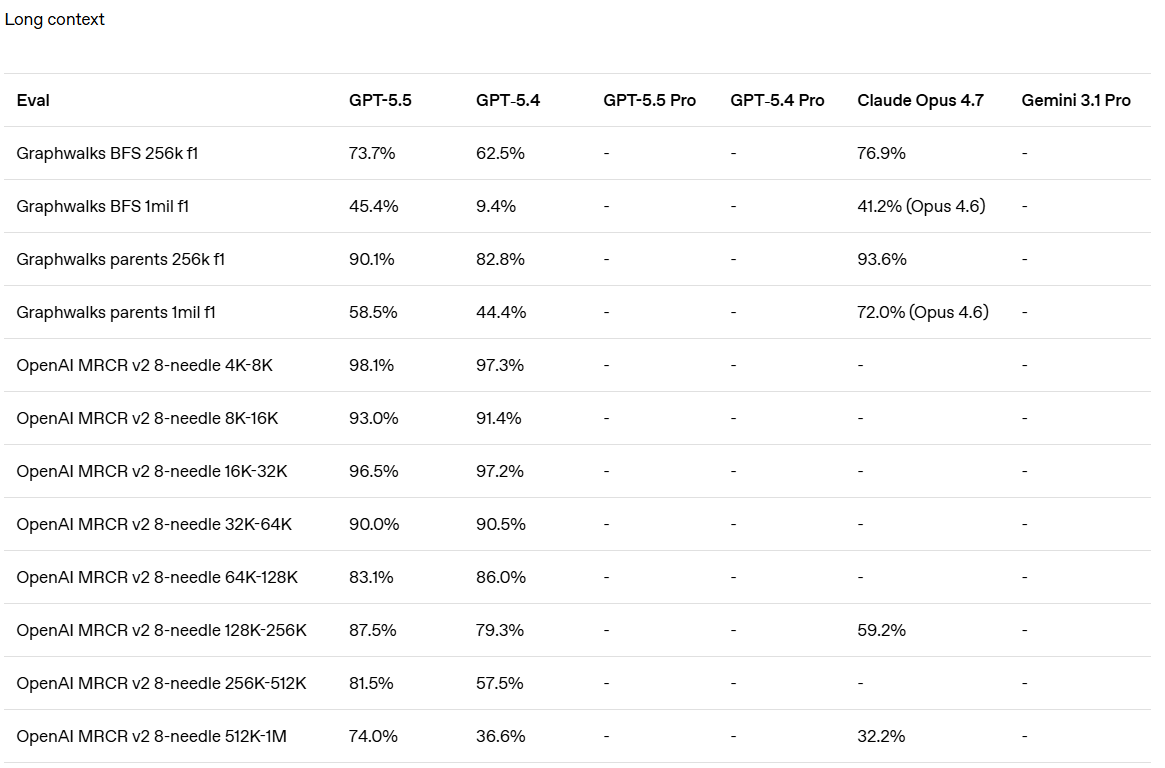The width and height of the screenshot is (1165, 768).
Task: Select the Claude Opus 4.7 column header
Action: 920,100
